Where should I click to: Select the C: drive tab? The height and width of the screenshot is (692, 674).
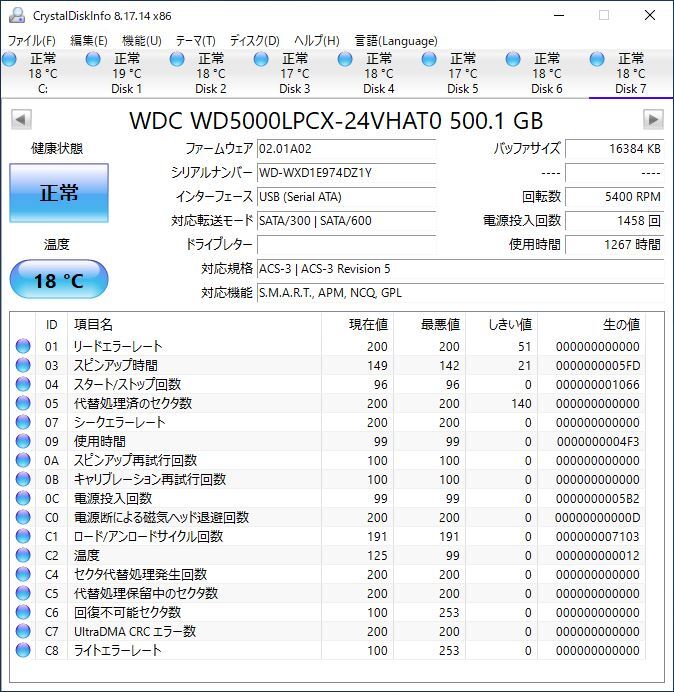click(x=43, y=73)
